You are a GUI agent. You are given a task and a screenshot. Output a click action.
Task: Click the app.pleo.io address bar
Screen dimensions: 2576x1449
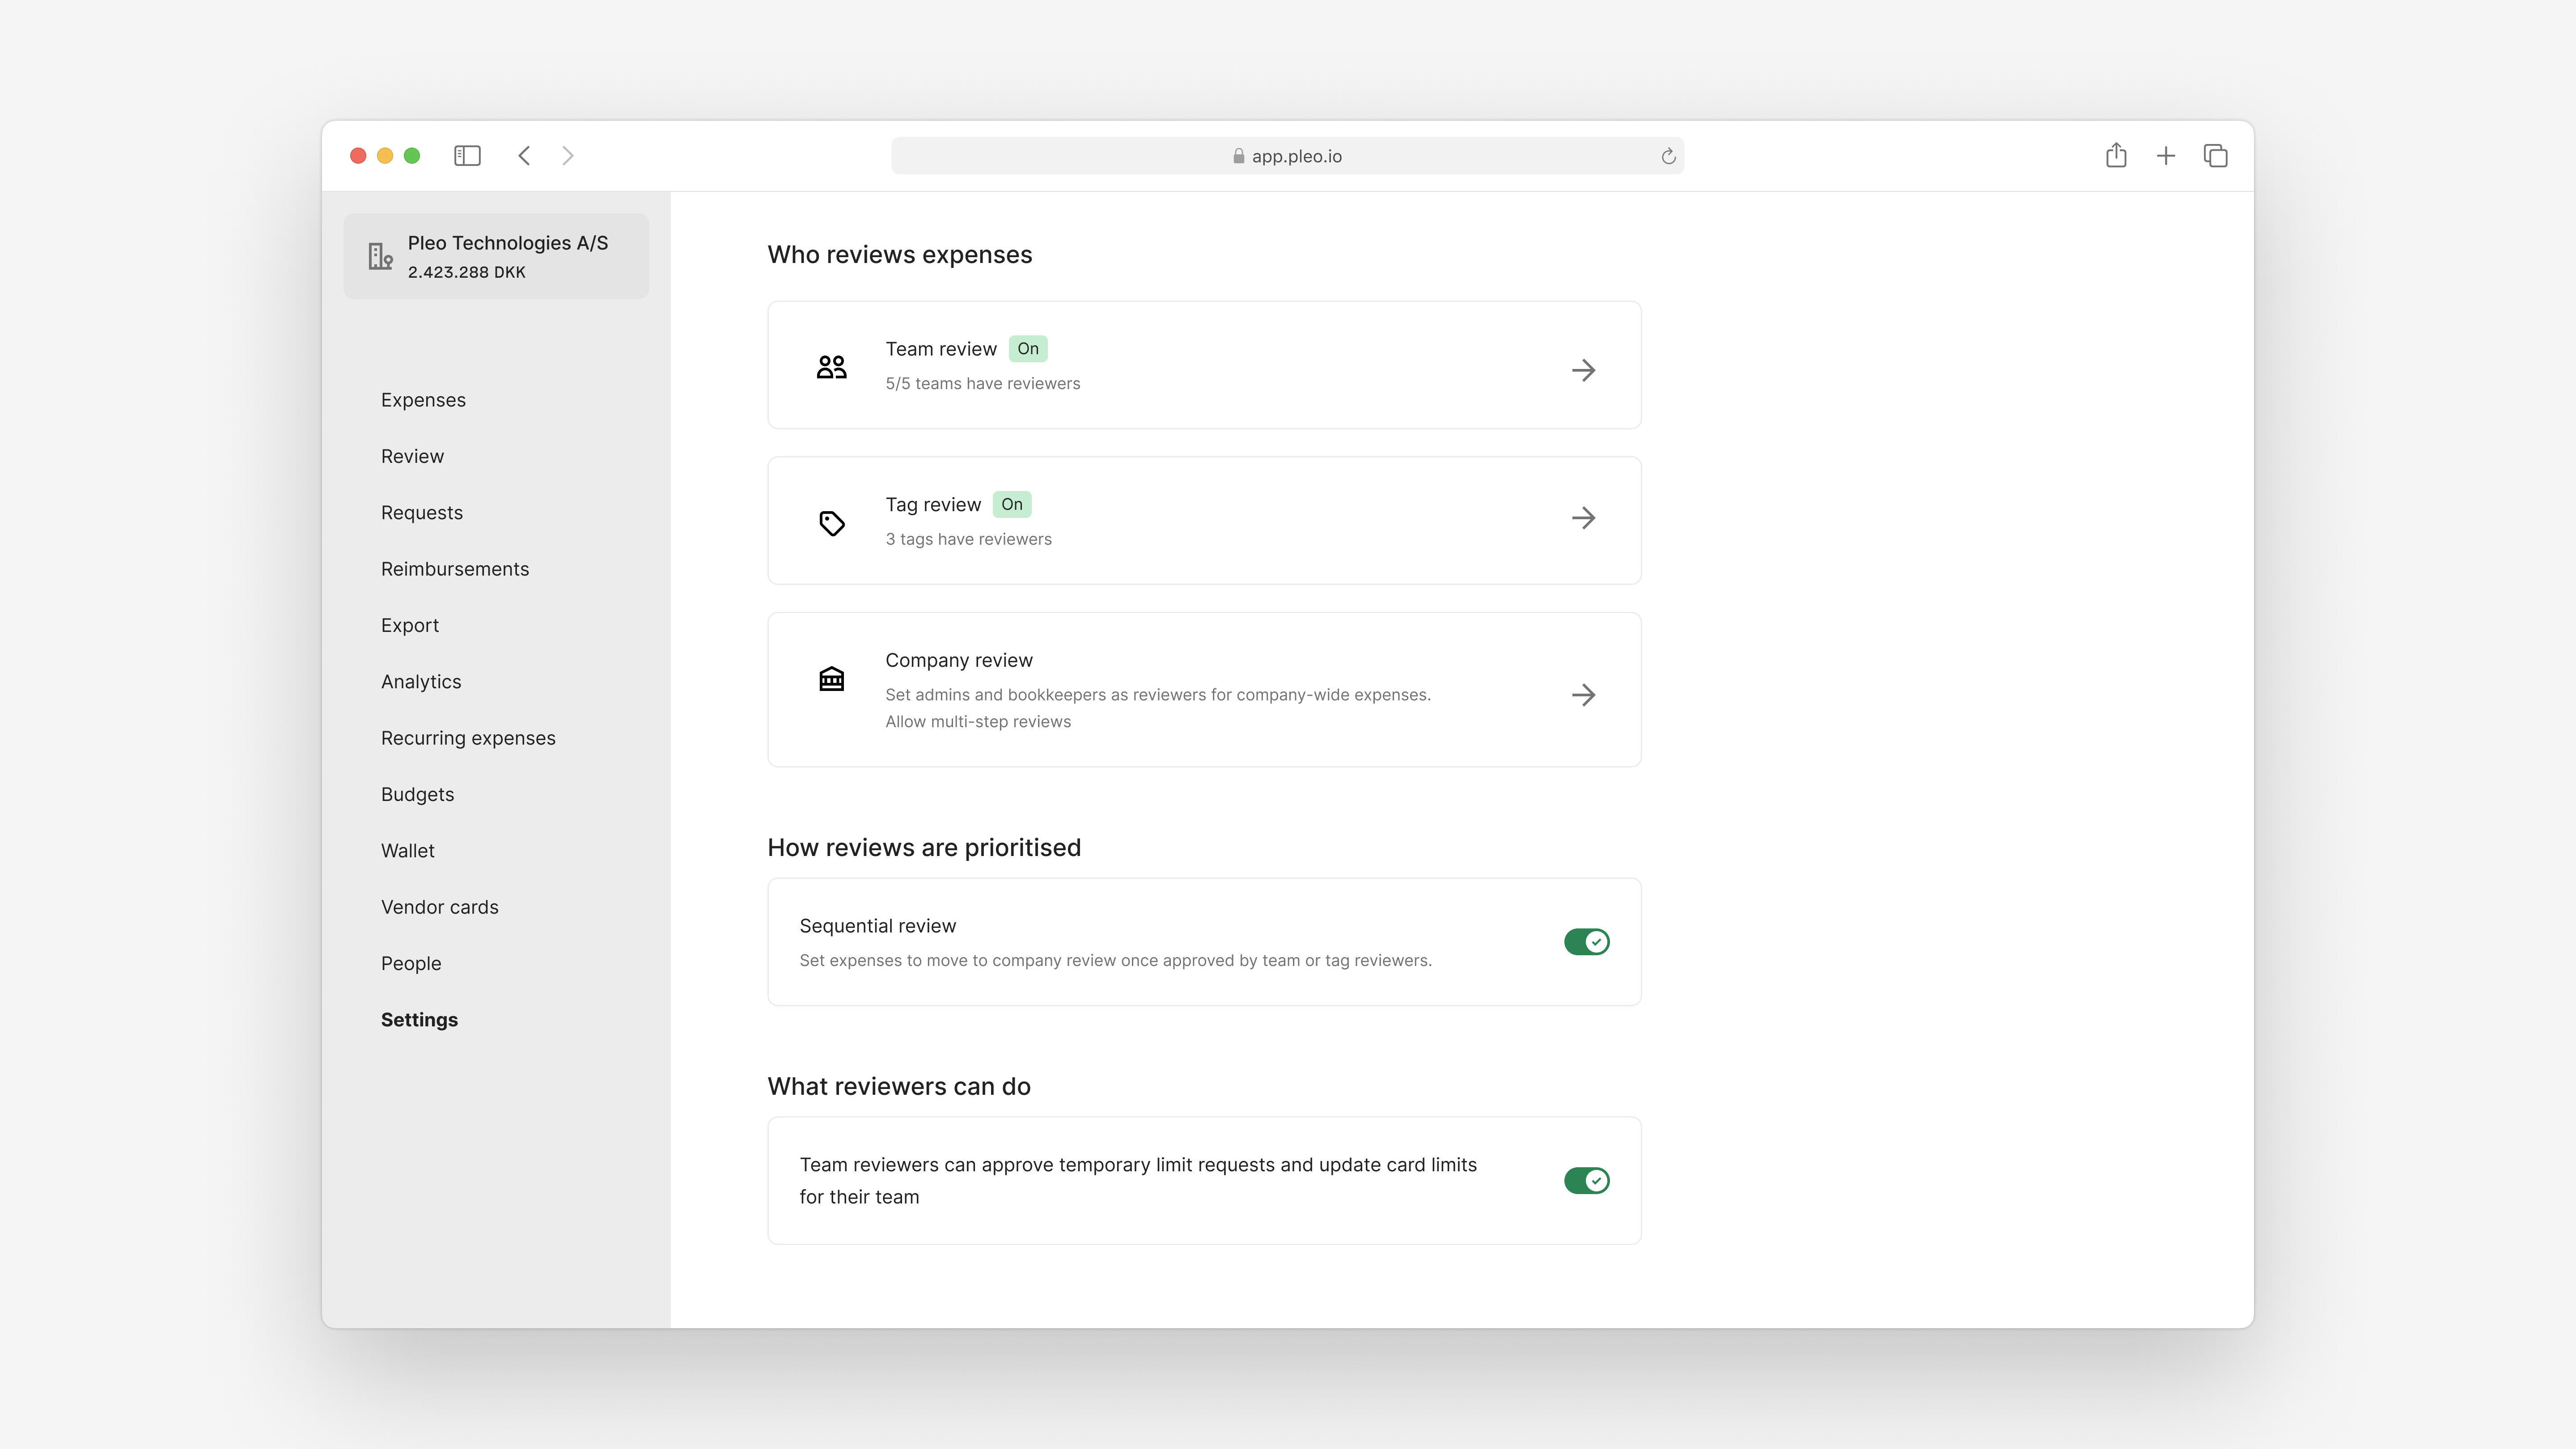1287,156
